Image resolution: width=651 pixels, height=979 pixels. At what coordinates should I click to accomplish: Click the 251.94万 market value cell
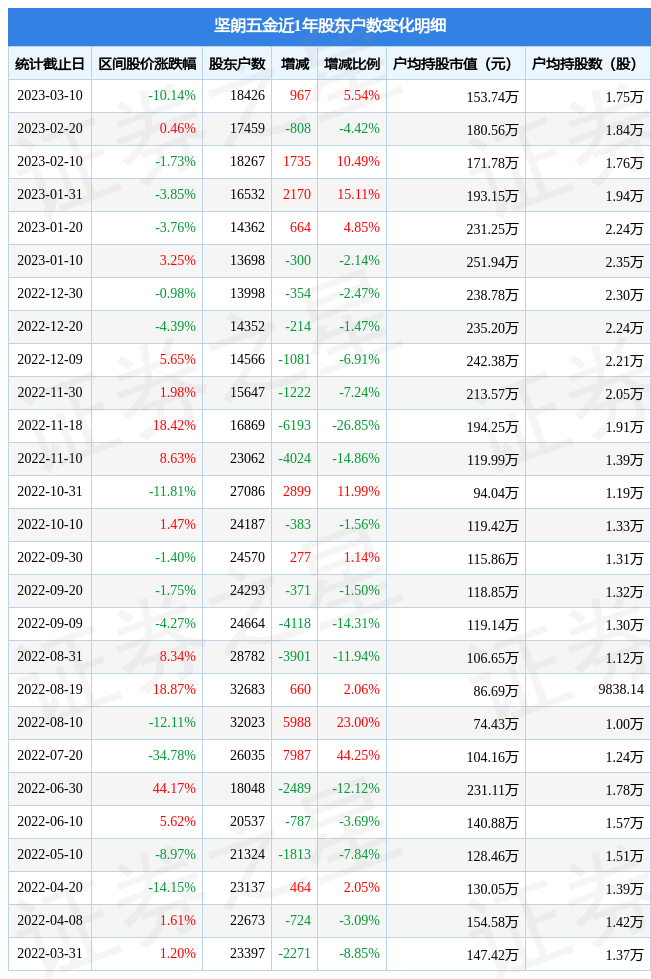pyautogui.click(x=492, y=262)
